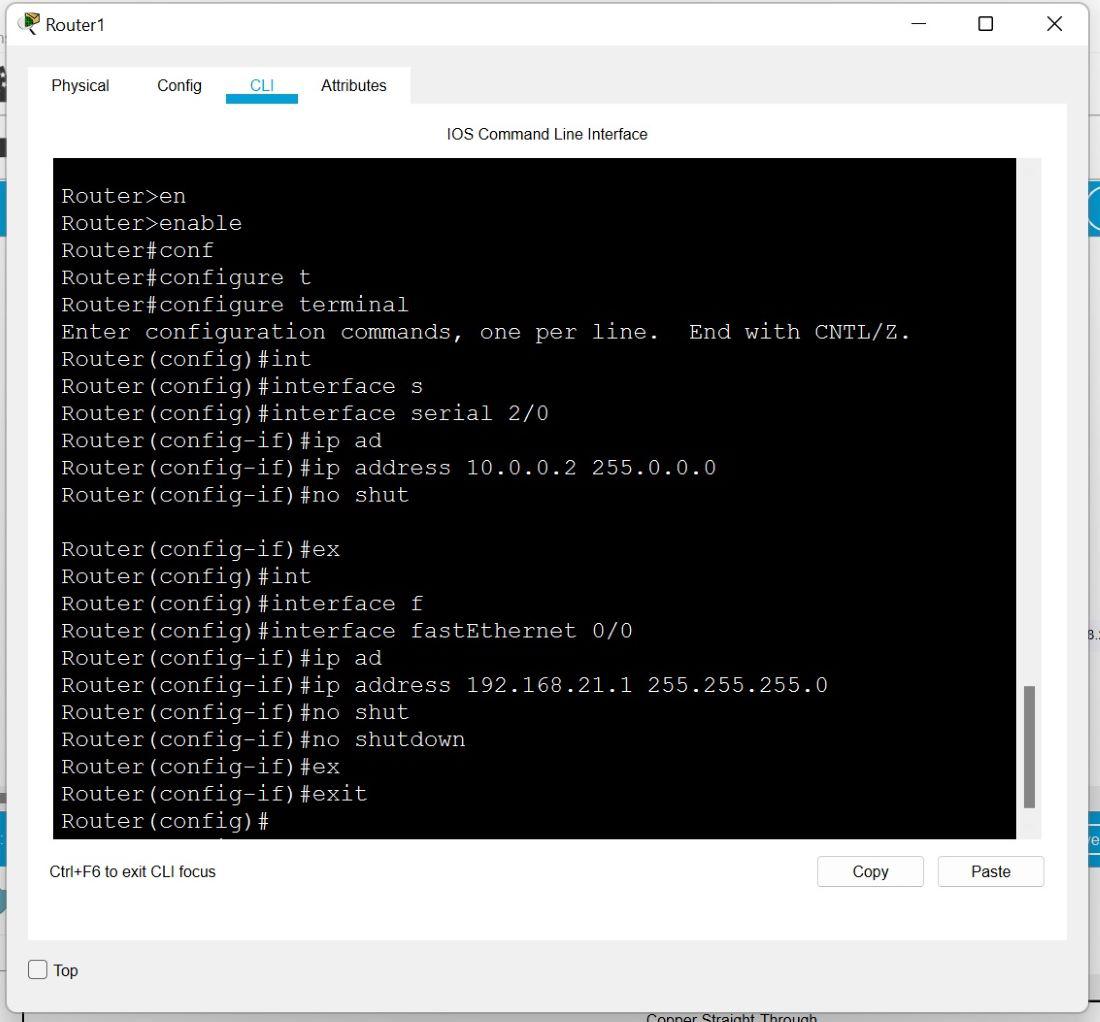This screenshot has height=1022, width=1100.
Task: Select the CLI tab
Action: (x=261, y=86)
